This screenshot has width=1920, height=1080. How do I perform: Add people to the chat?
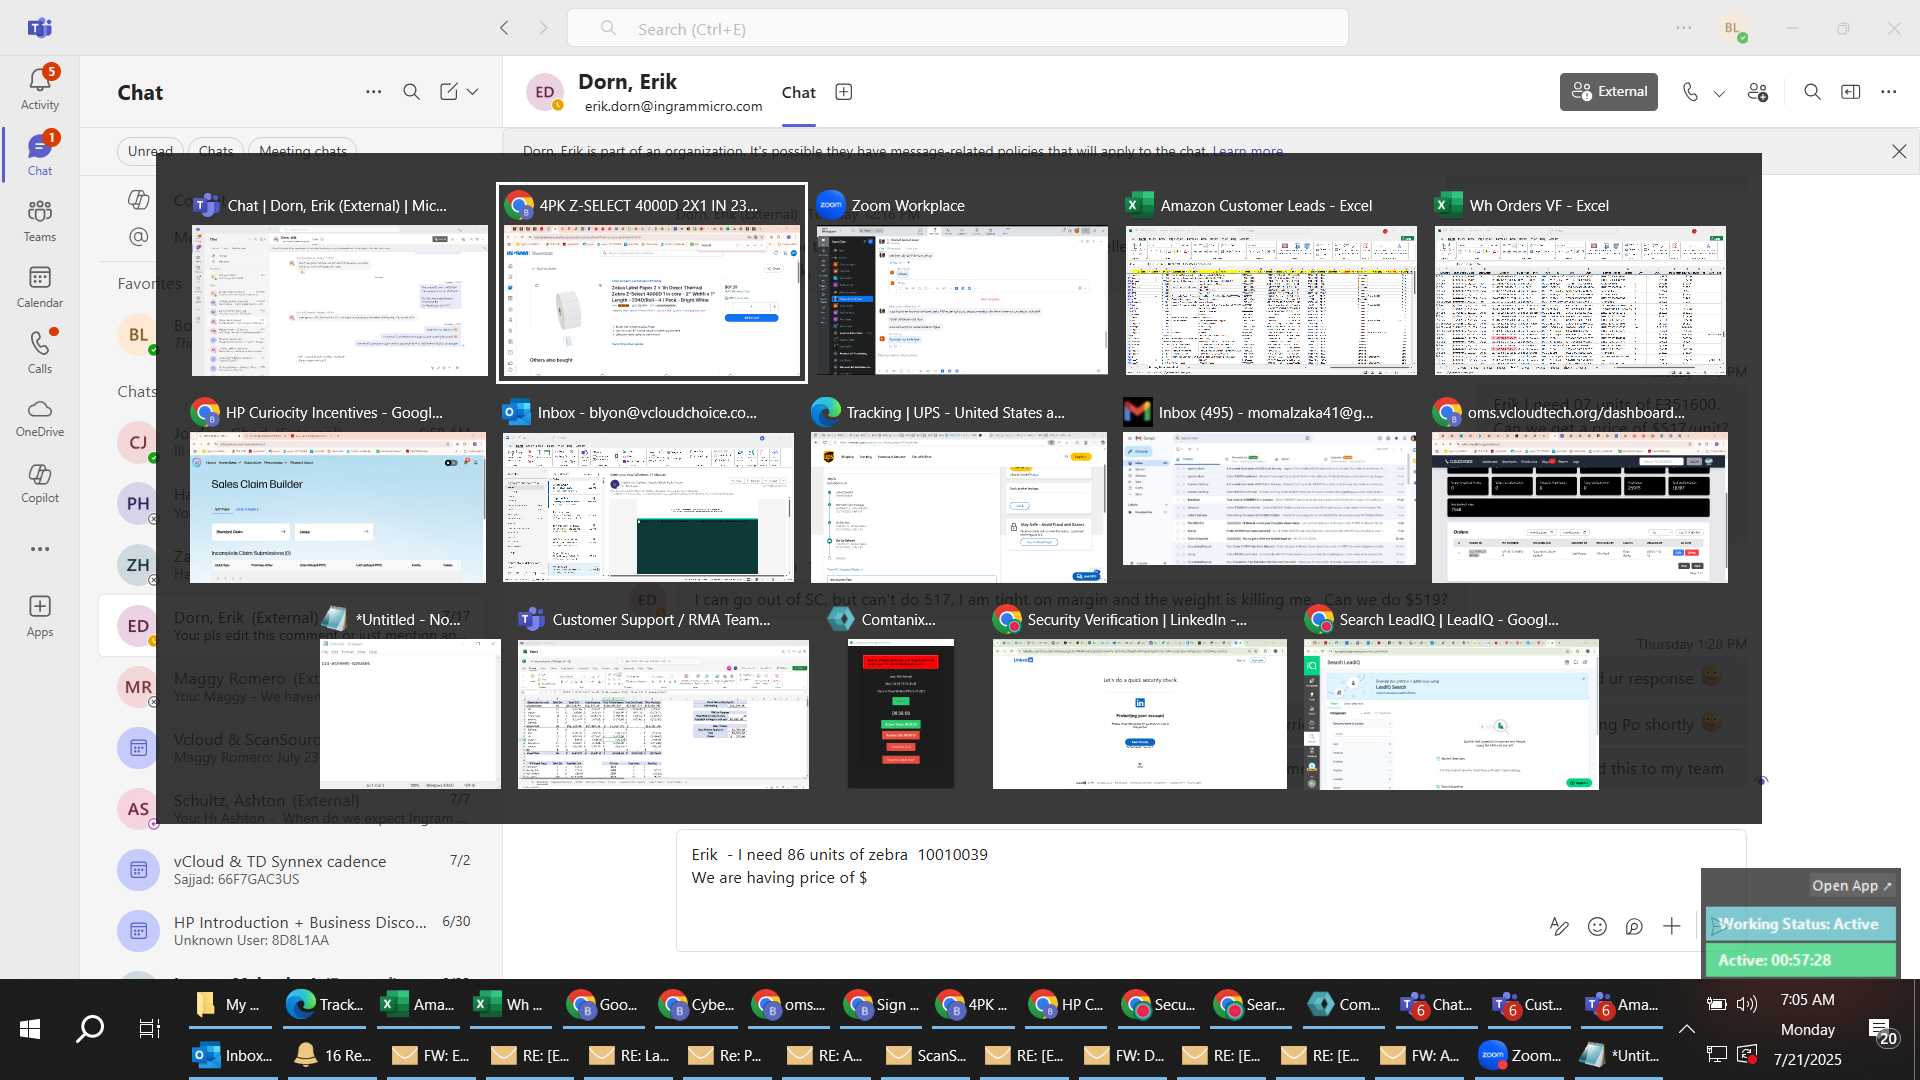(x=1758, y=92)
